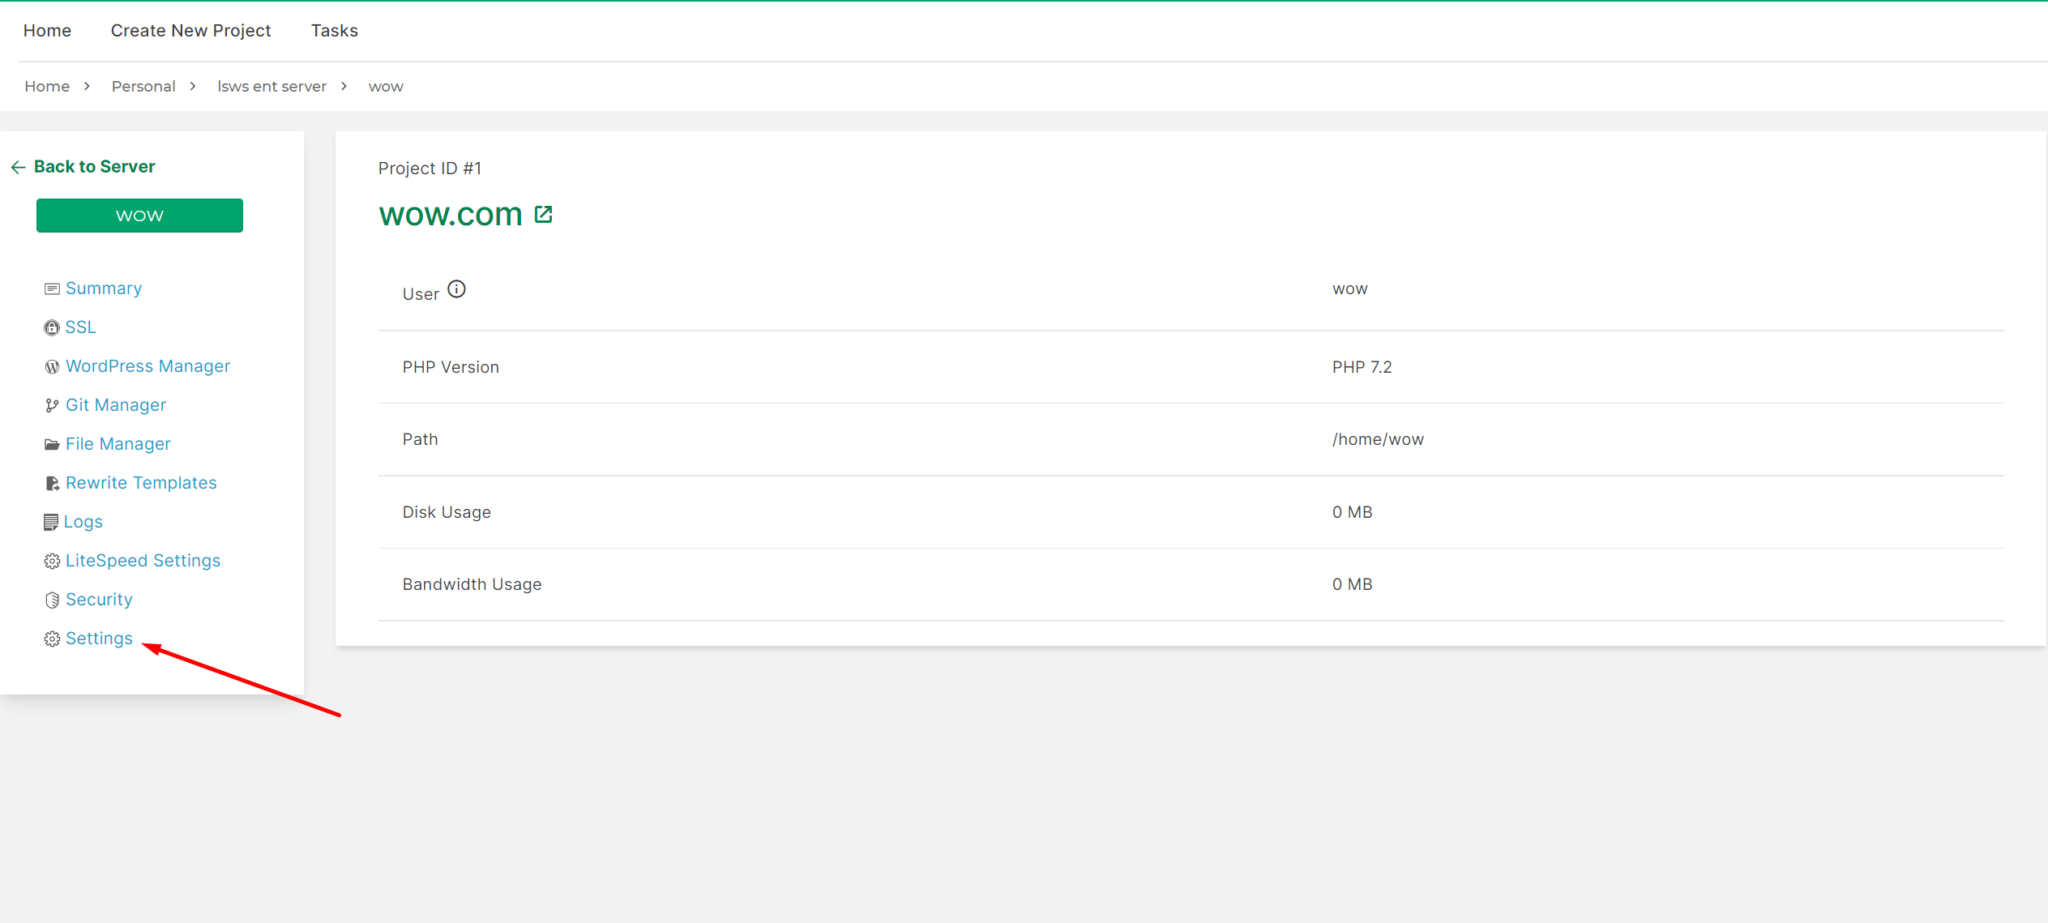Open the File Manager folder icon
2048x923 pixels.
click(51, 443)
